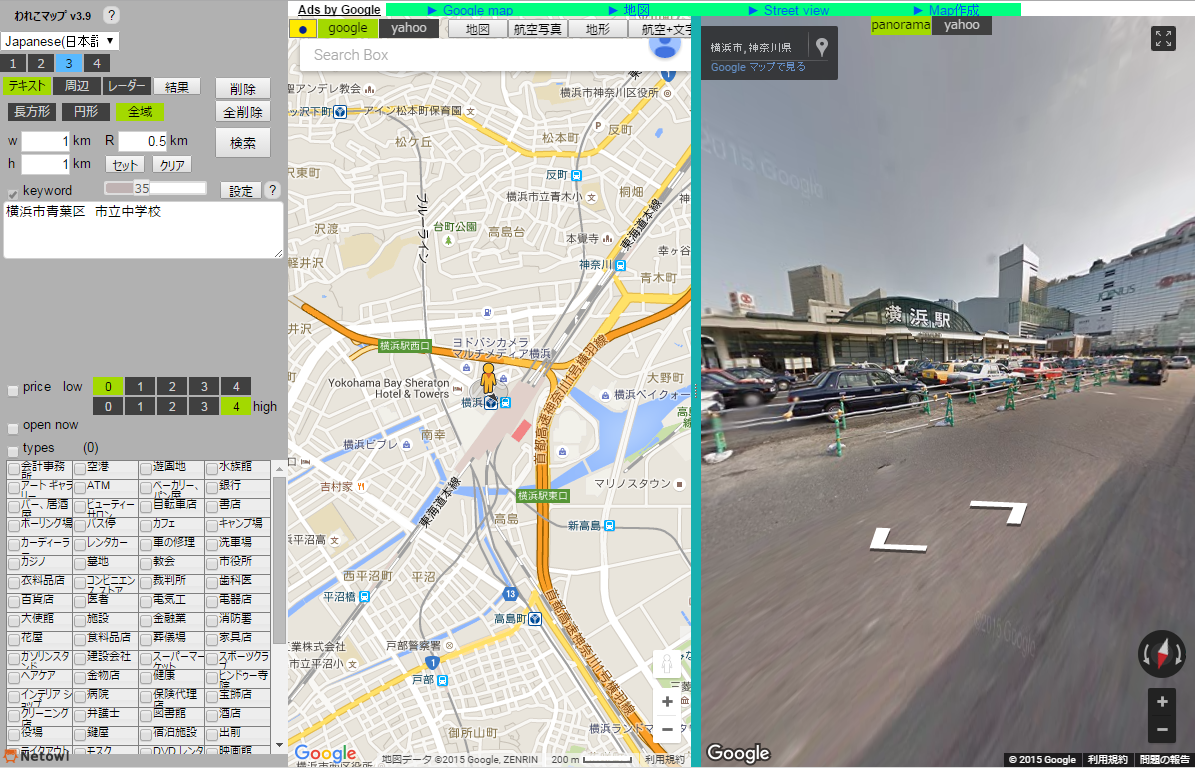1195x768 pixels.
Task: Click the Pegman marker at Yokohama station
Action: point(489,379)
